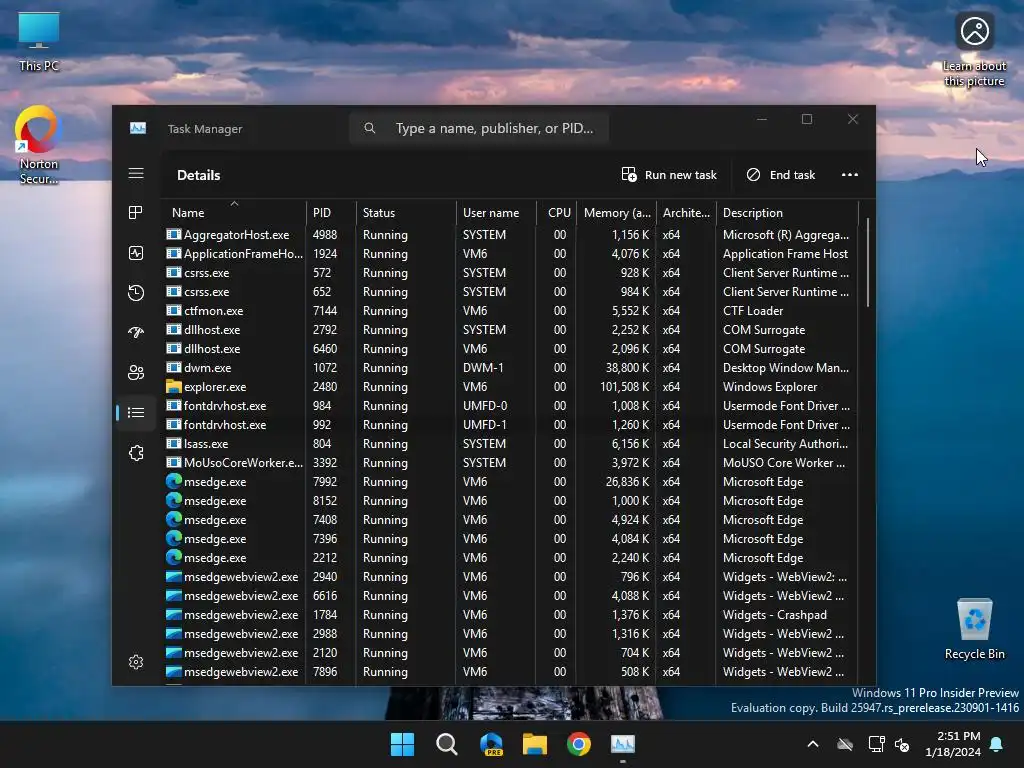Viewport: 1024px width, 768px height.
Task: Select dllhost.exe with PID 6460
Action: (x=212, y=349)
